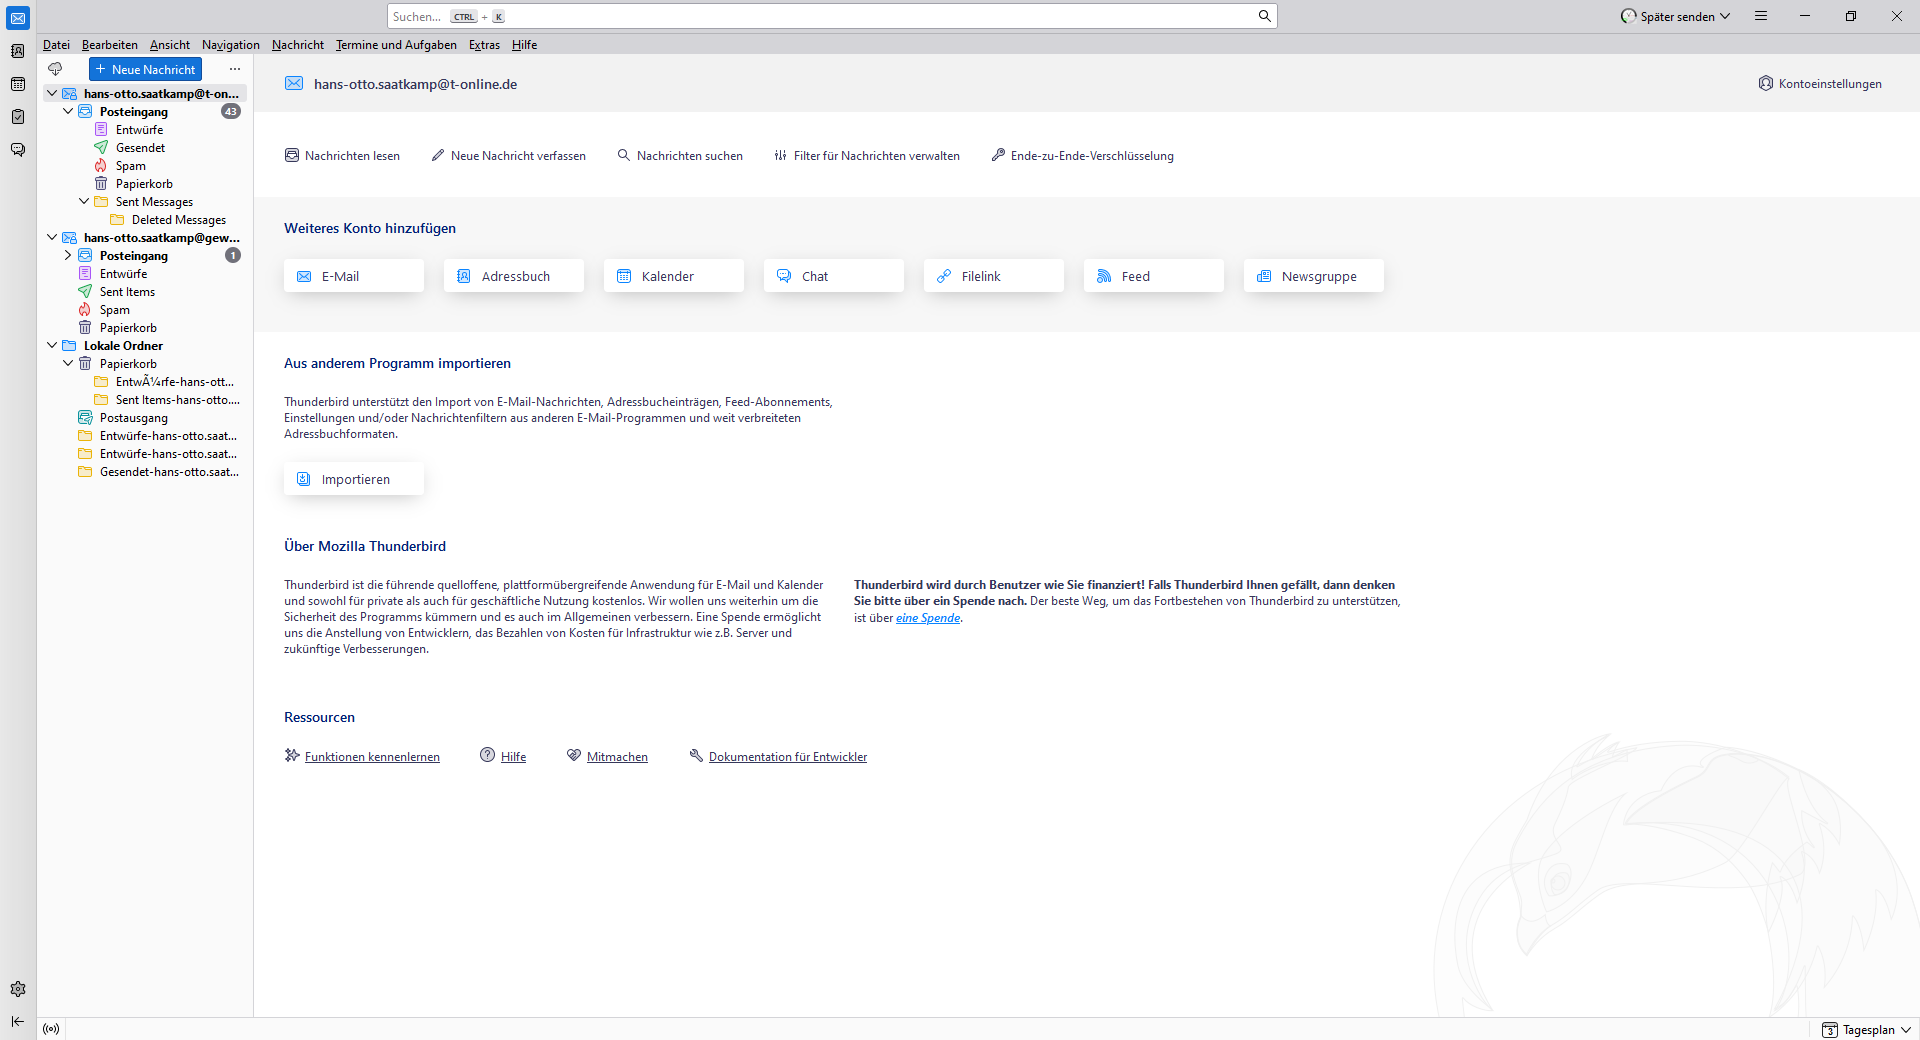The height and width of the screenshot is (1040, 1920).
Task: Open the Navigation menu
Action: [231, 45]
